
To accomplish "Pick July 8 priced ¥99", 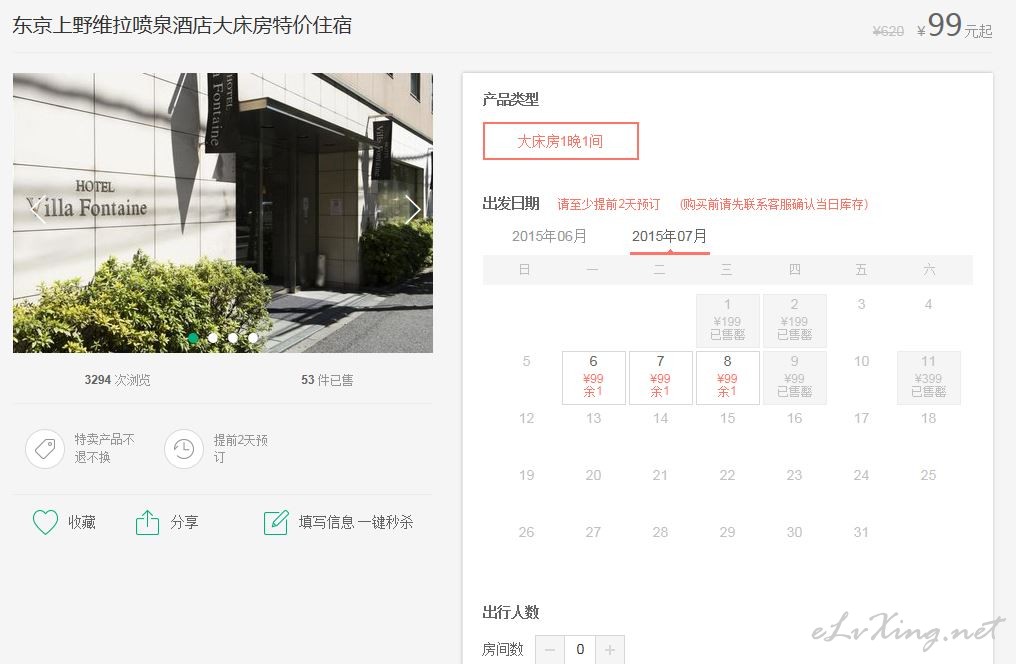I will 727,378.
